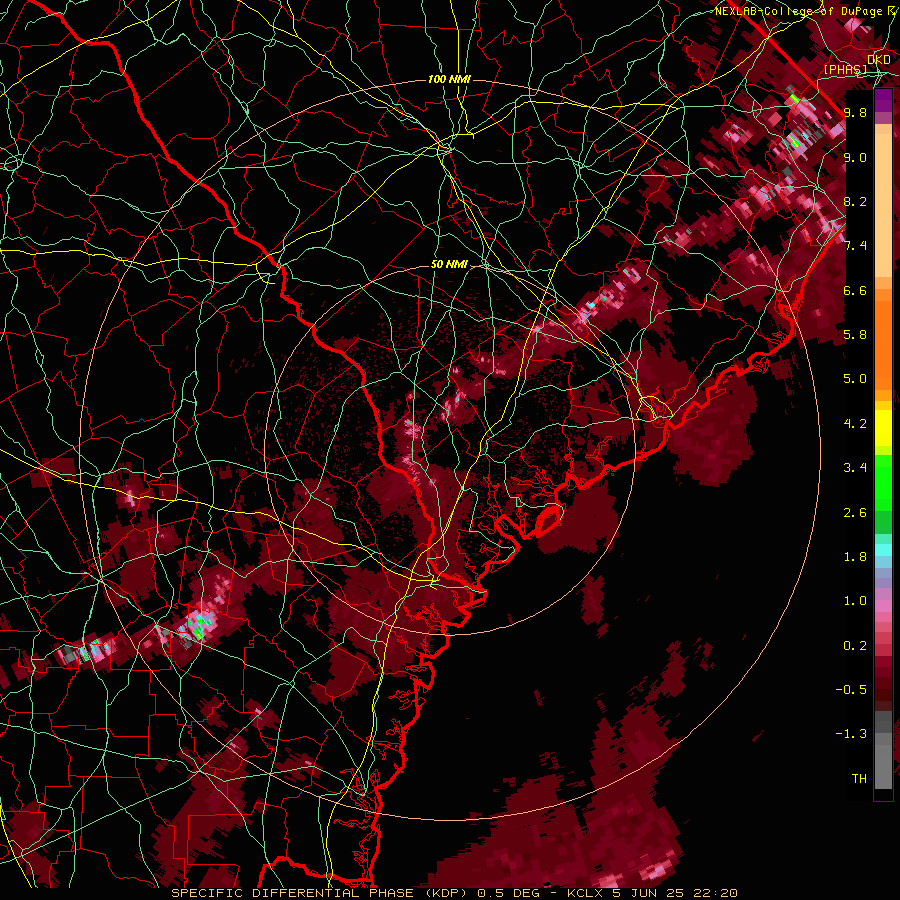900x900 pixels.
Task: Click the 0.2 scale value
Action: click(x=855, y=646)
